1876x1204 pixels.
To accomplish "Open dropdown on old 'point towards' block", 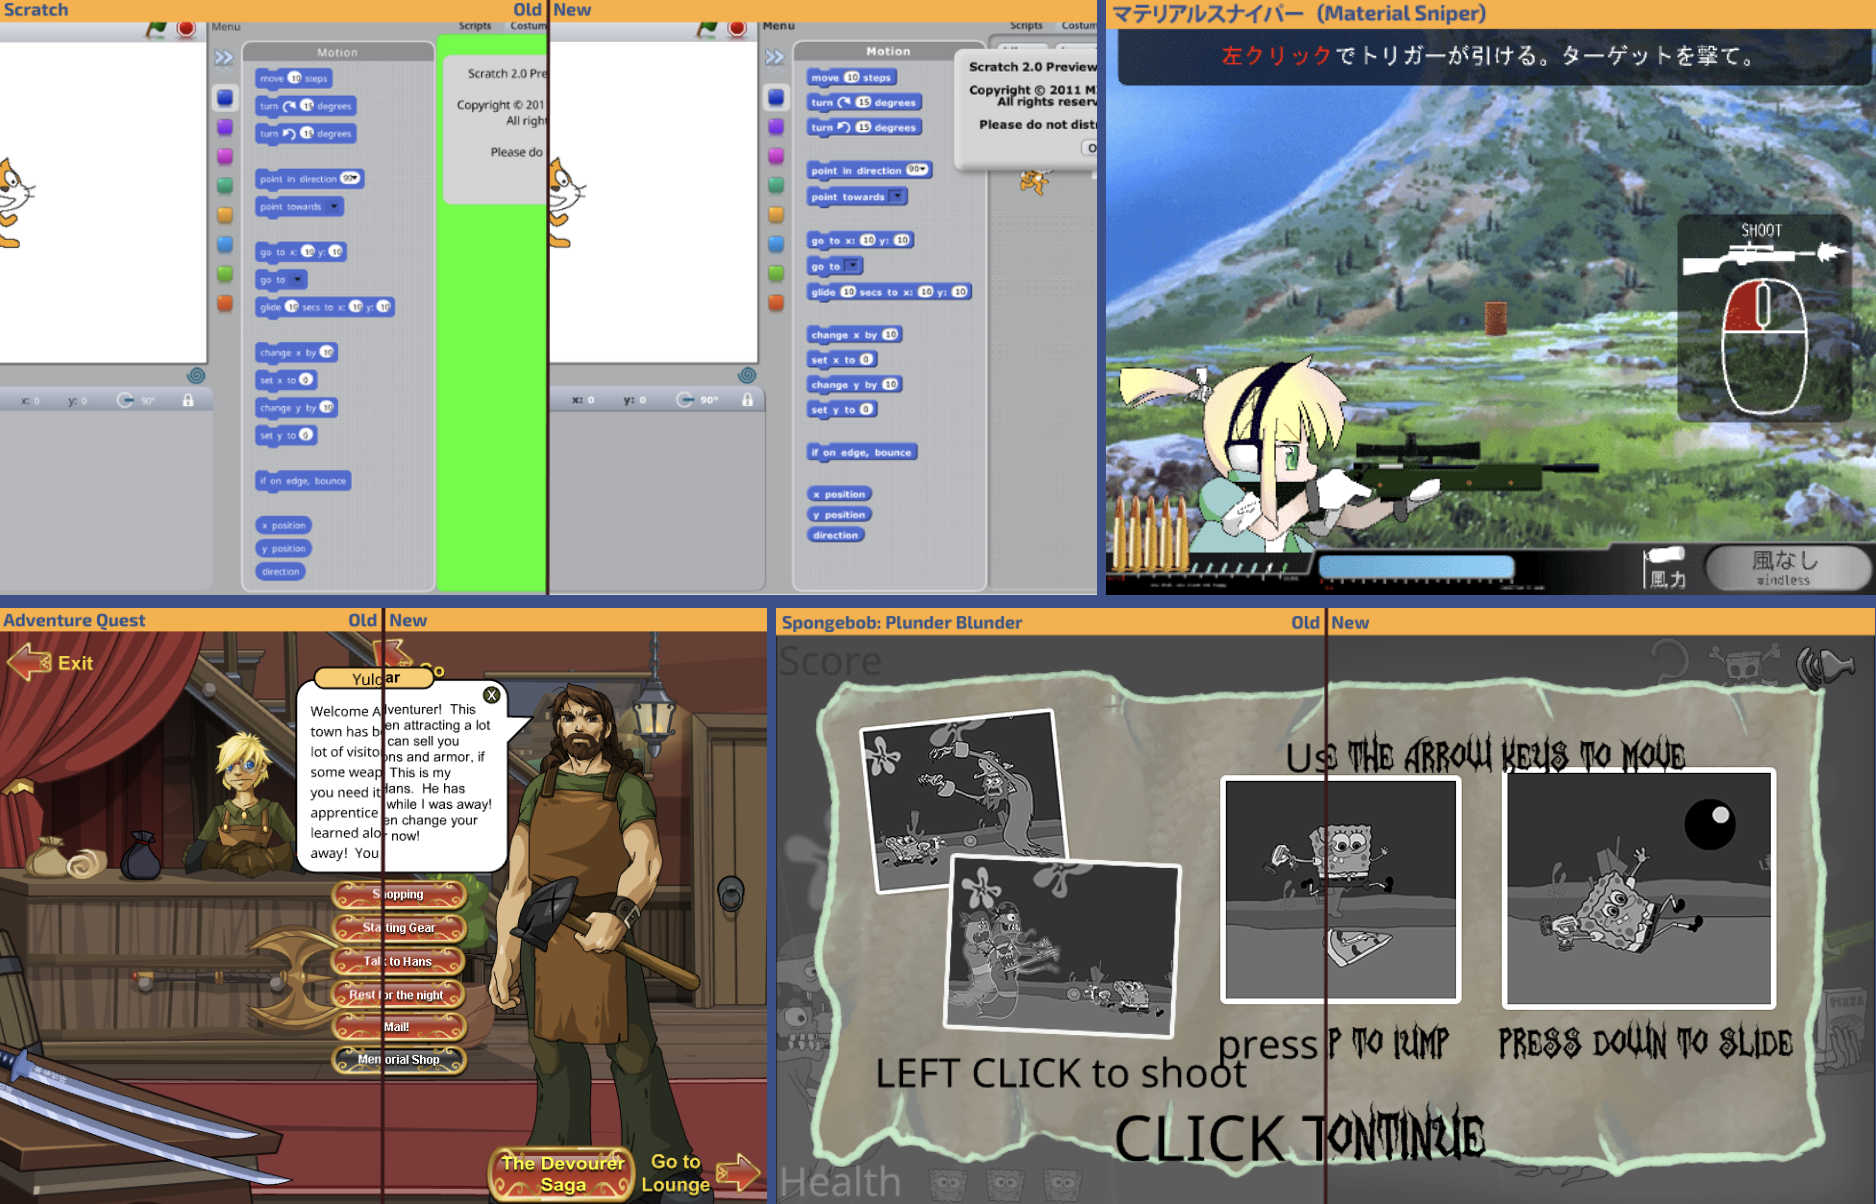I will point(333,207).
